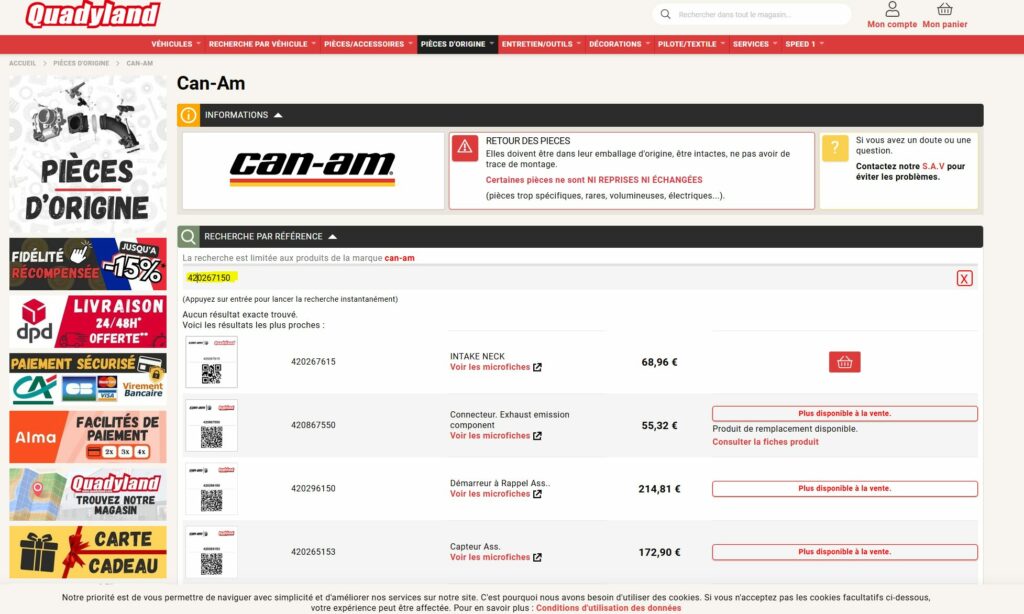This screenshot has height=614, width=1024.
Task: Go to ACCUEIL breadcrumb
Action: tap(22, 63)
